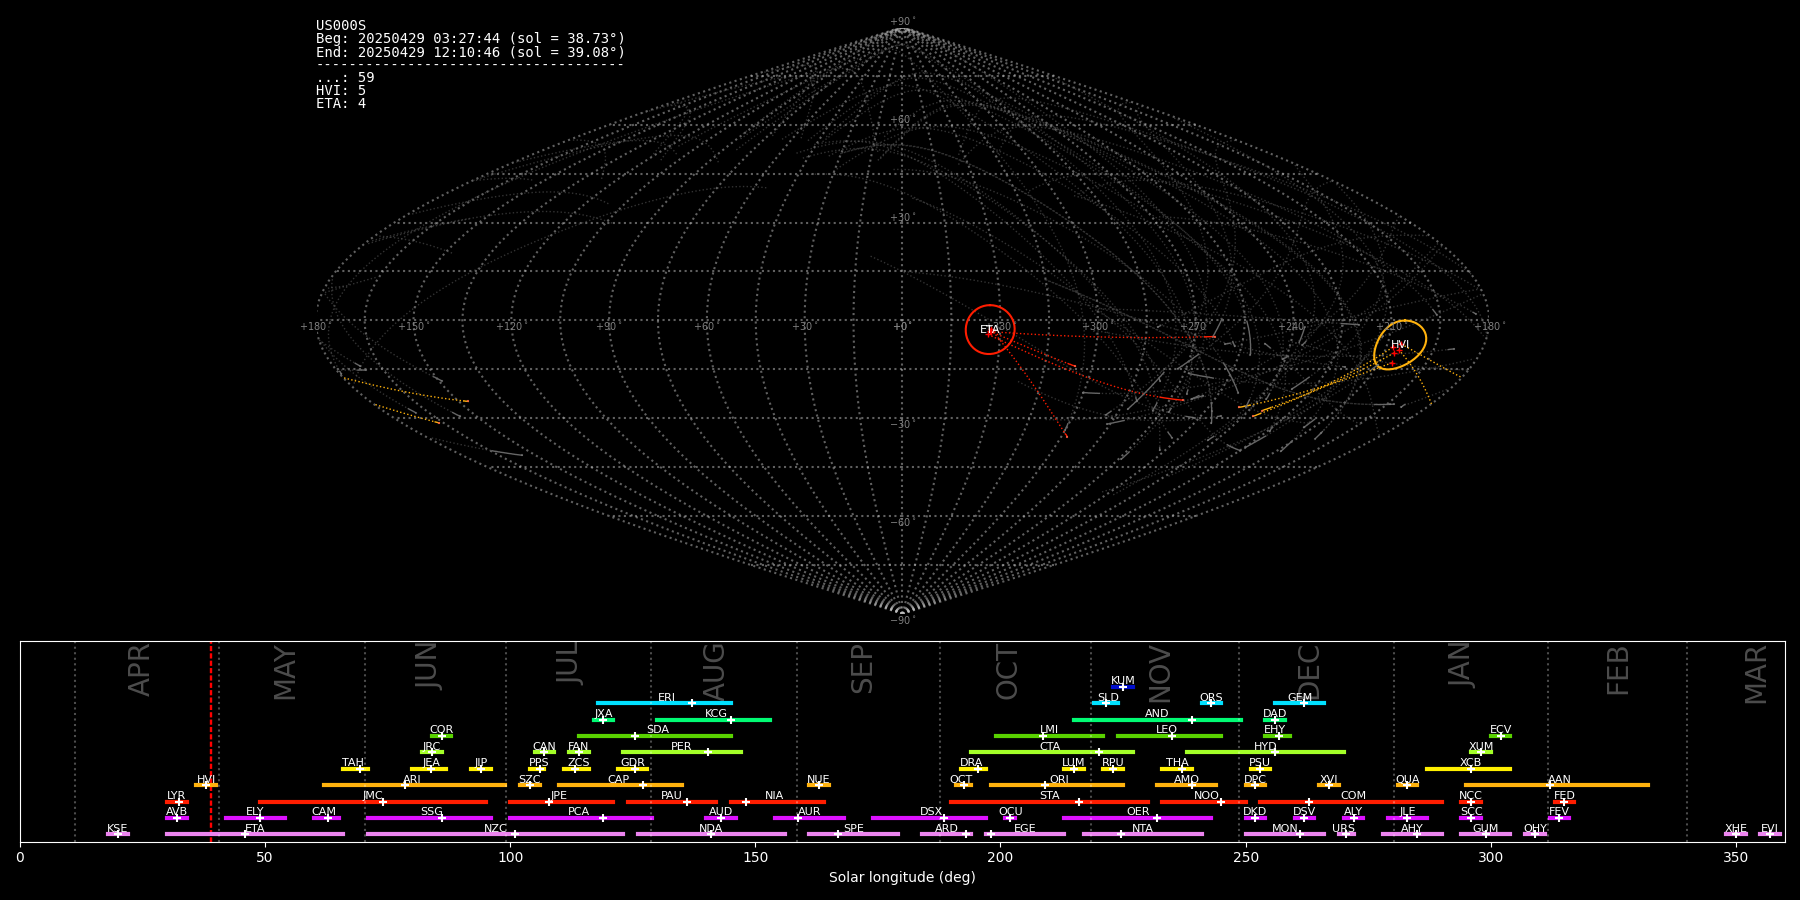Click the PER shower bar label
The width and height of the screenshot is (1800, 900).
pyautogui.click(x=681, y=746)
